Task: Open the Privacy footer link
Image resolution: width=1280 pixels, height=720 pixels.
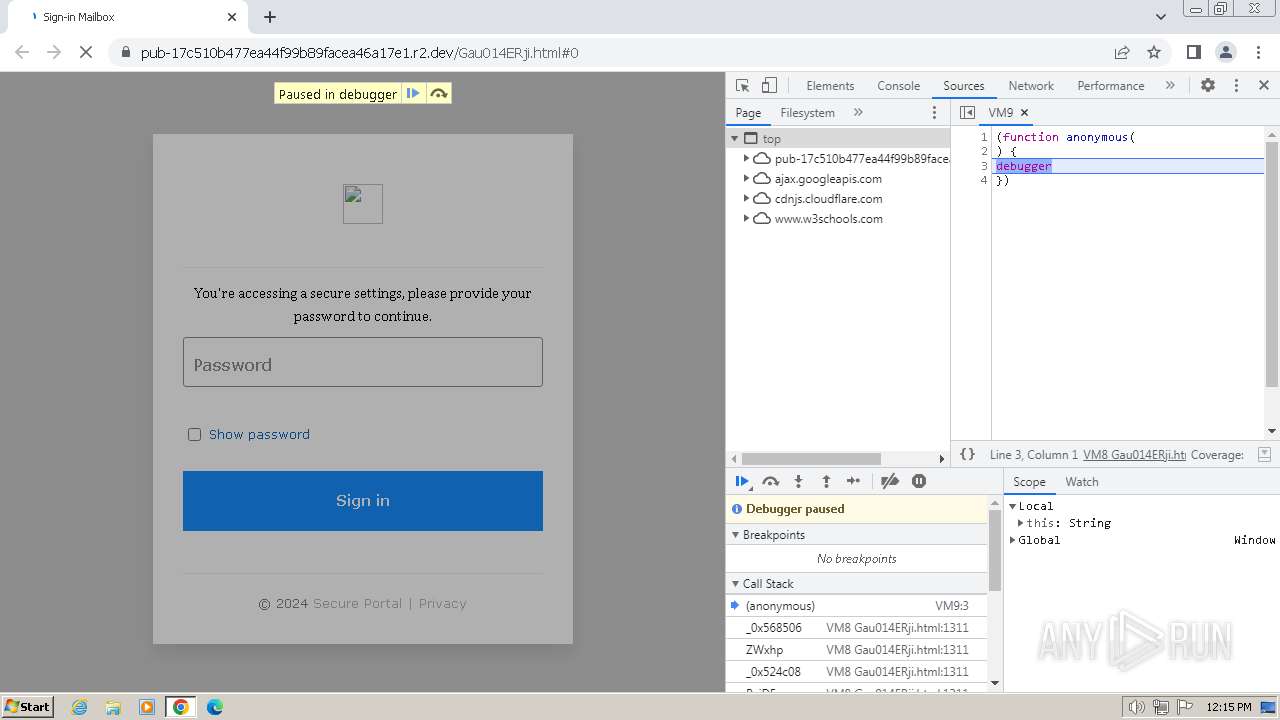Action: [442, 604]
